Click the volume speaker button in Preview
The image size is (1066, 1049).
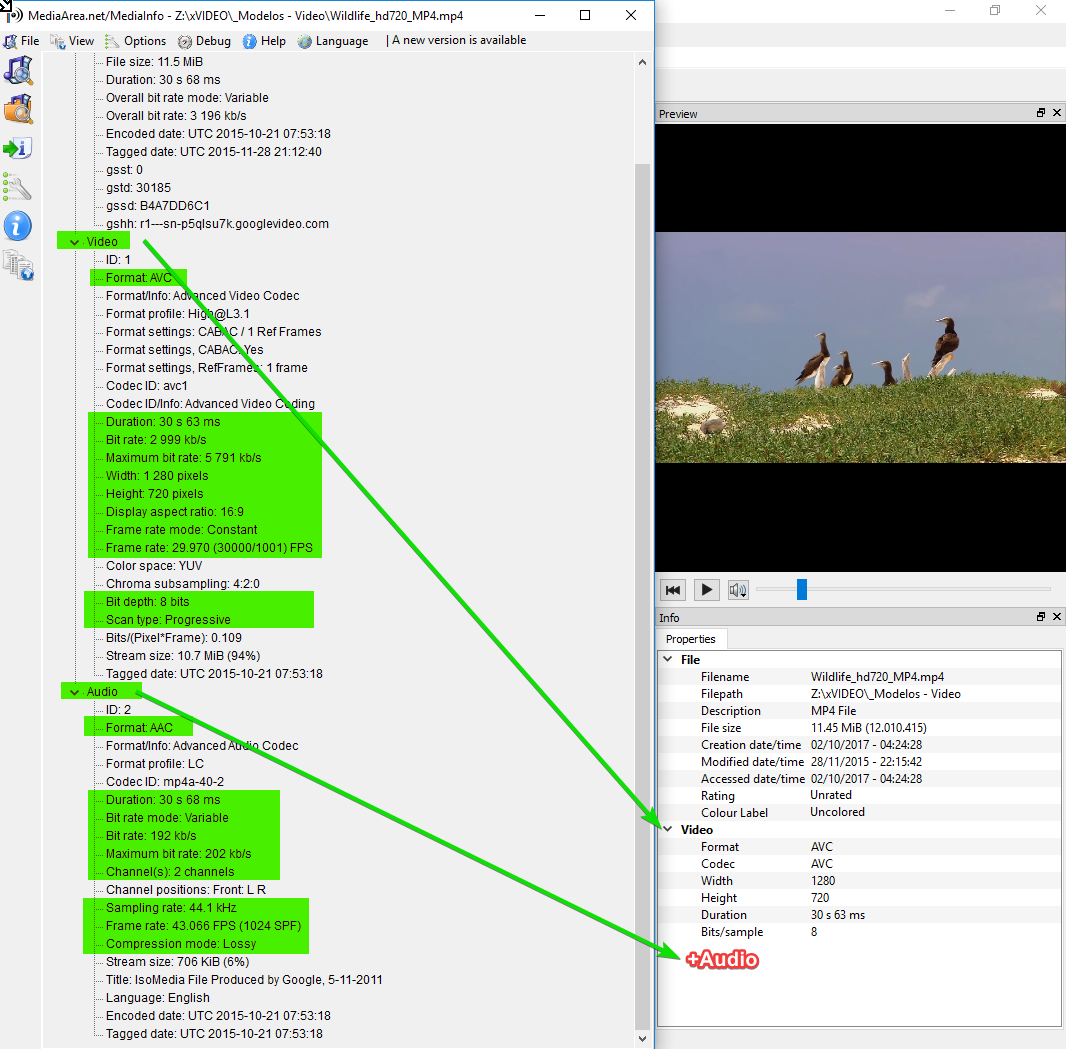click(x=738, y=589)
